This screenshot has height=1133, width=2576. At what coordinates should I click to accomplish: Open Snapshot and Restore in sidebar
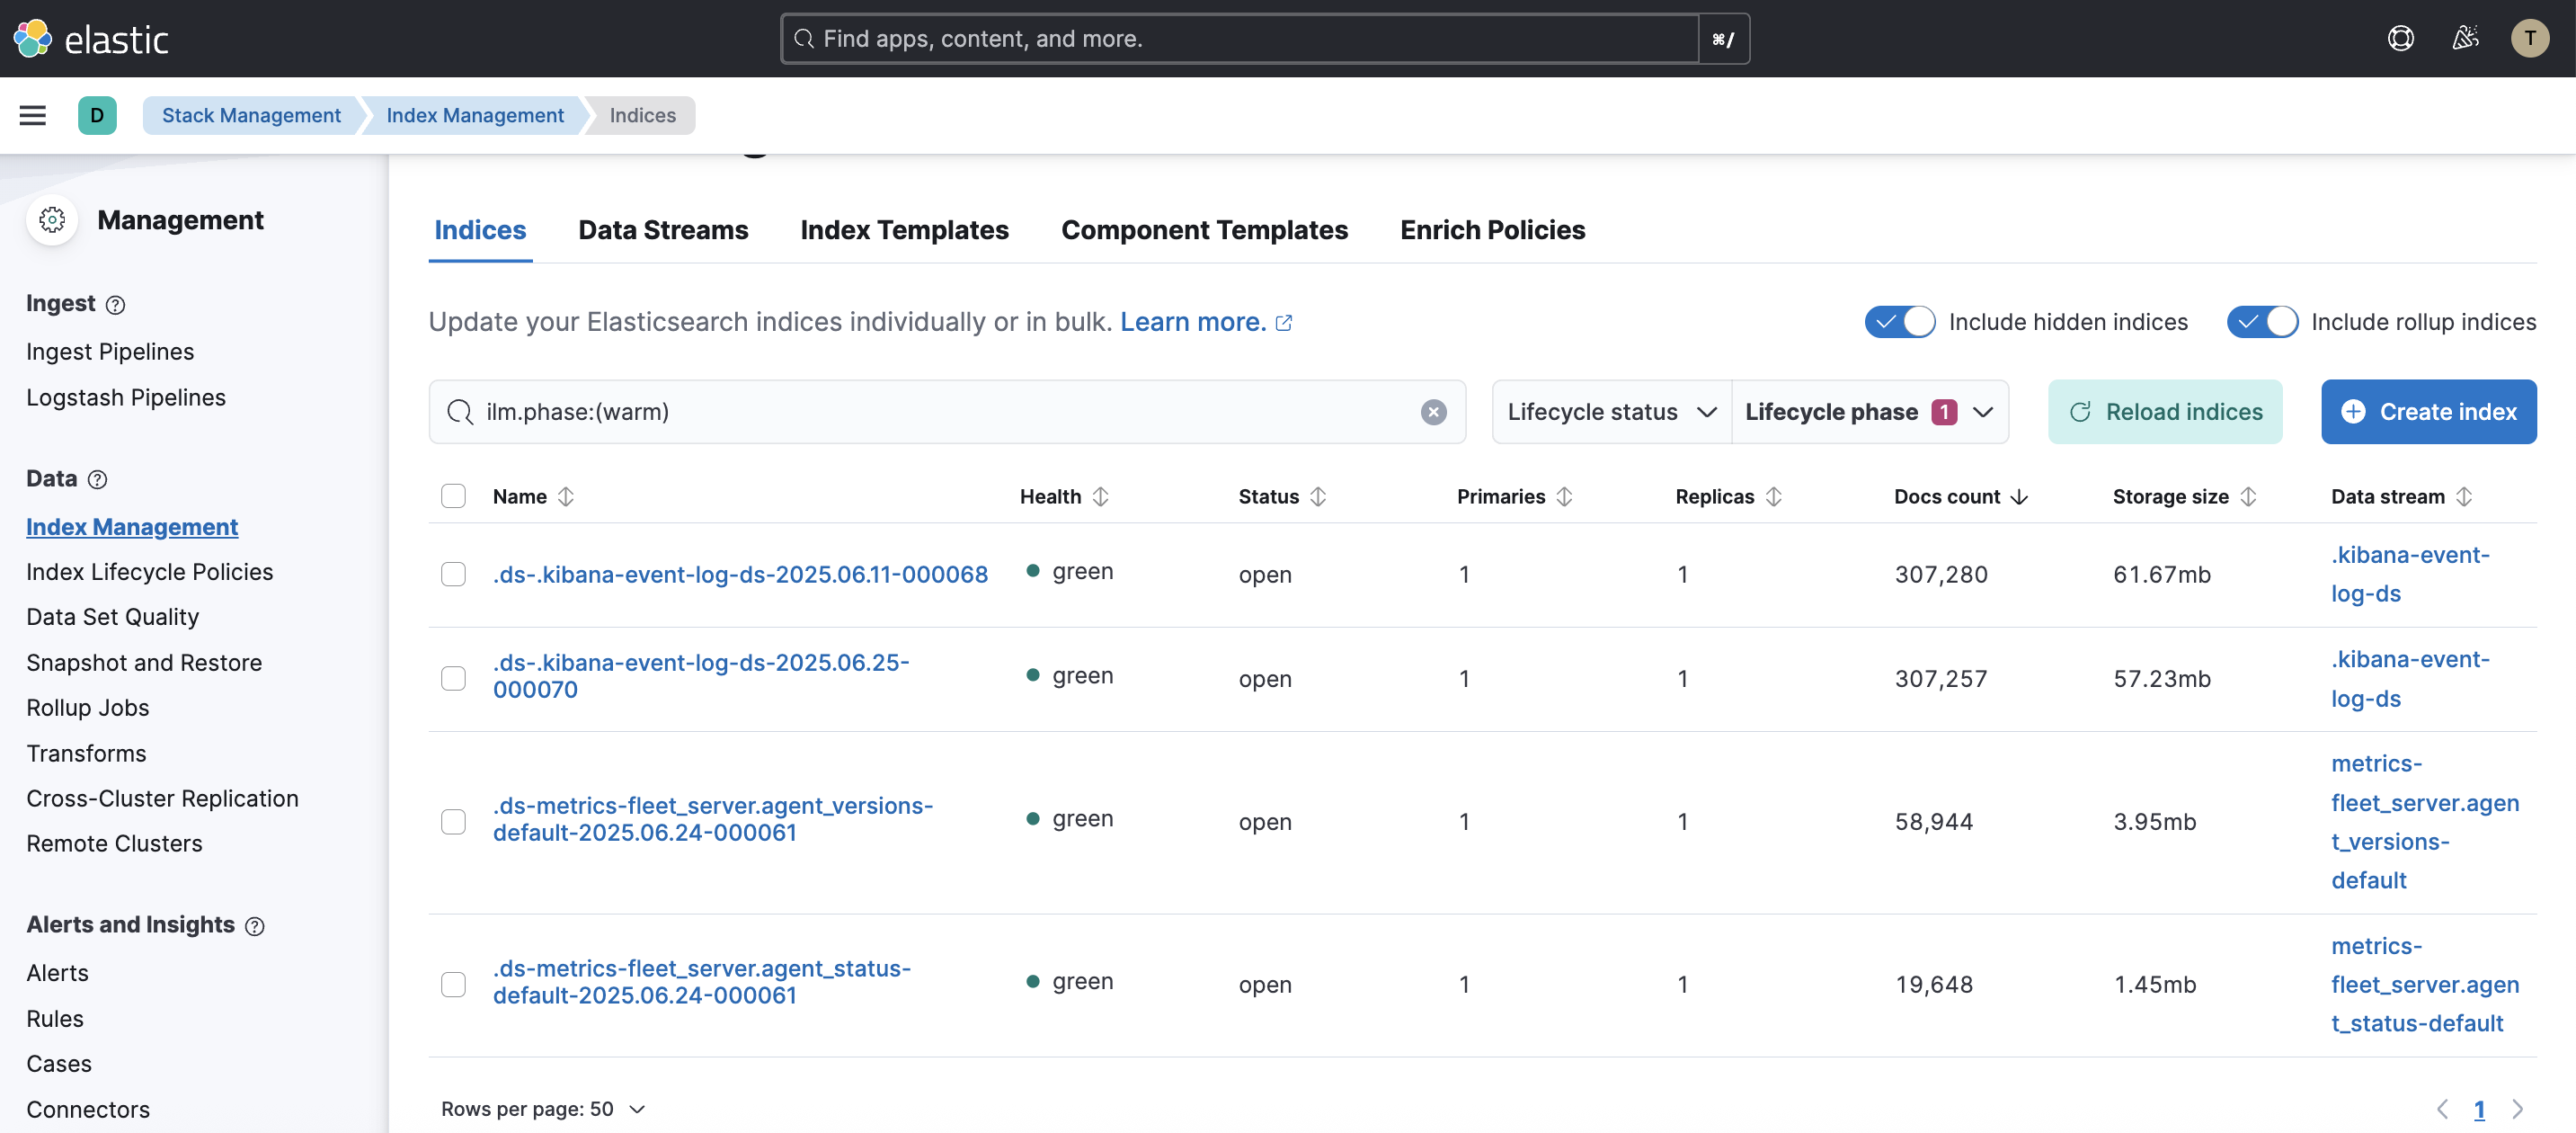[x=144, y=663]
